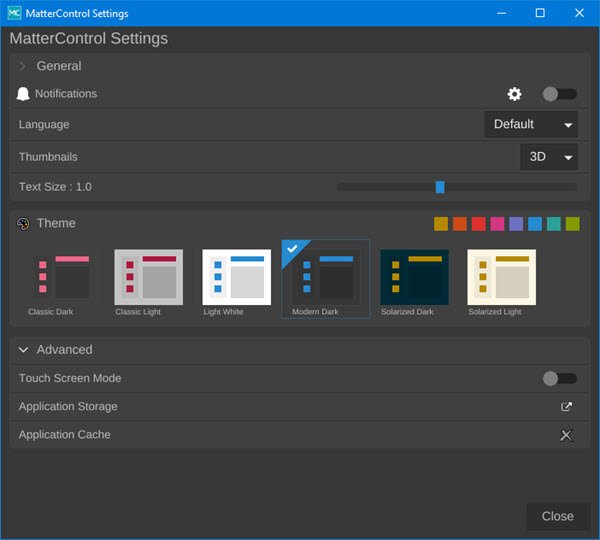The height and width of the screenshot is (540, 600).
Task: Adjust the Text Size slider handle
Action: tap(440, 187)
